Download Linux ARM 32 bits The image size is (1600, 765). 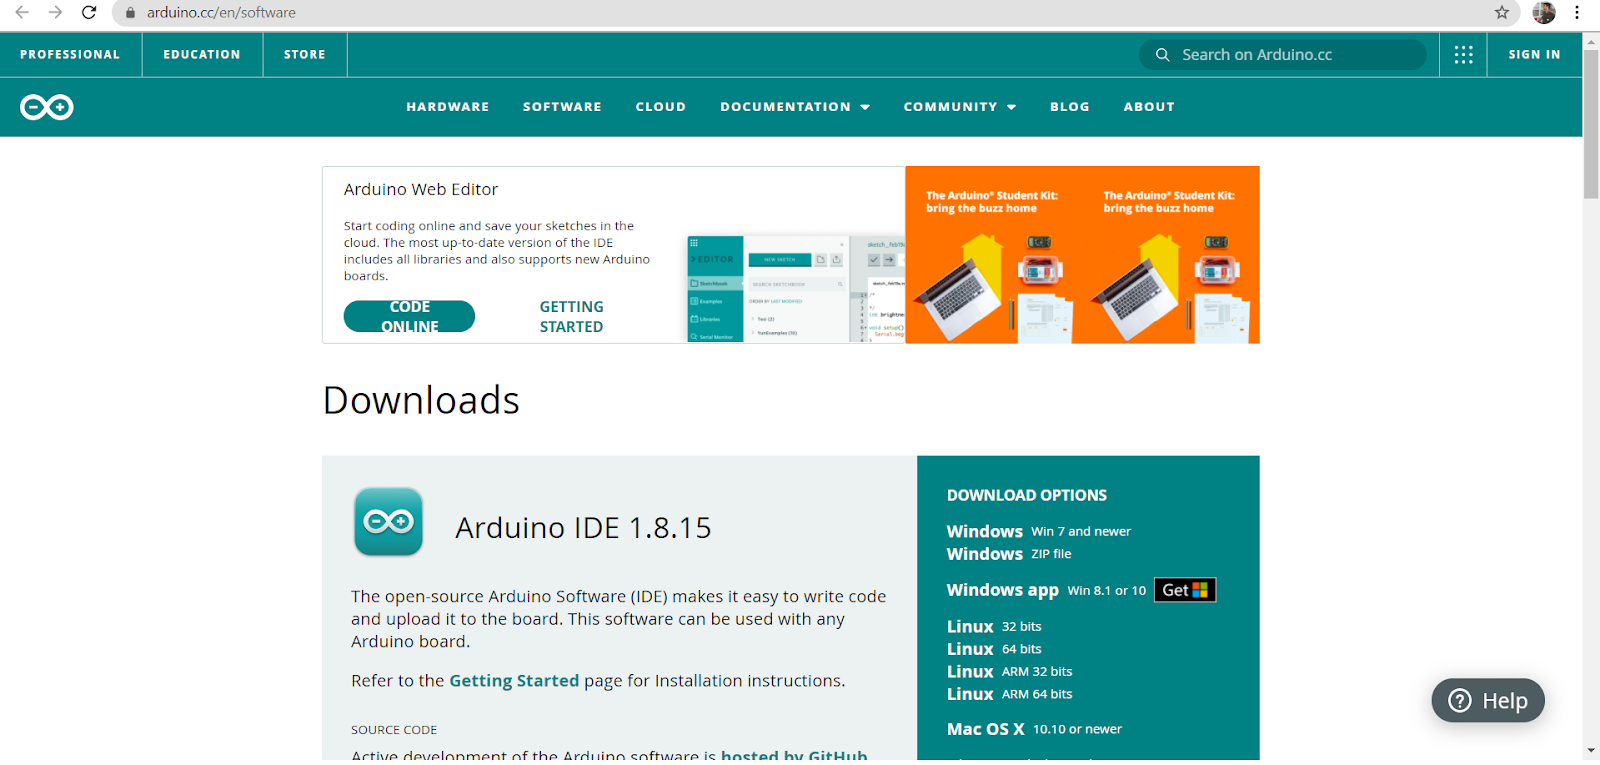[x=1010, y=672]
